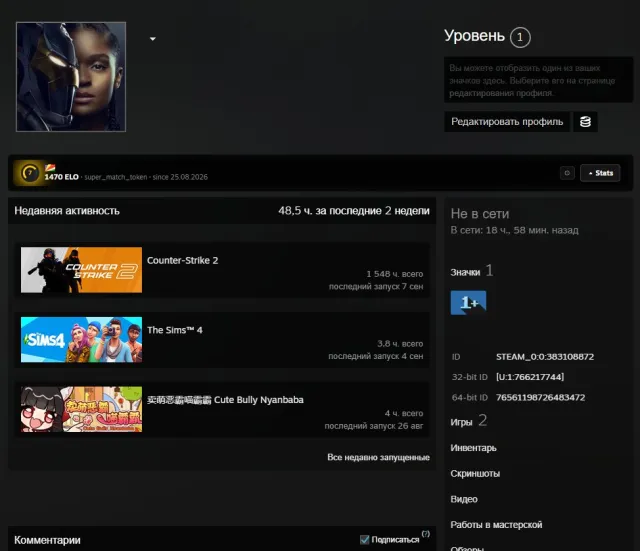Open the Steam points coins icon button
This screenshot has width=640, height=551.
[585, 122]
